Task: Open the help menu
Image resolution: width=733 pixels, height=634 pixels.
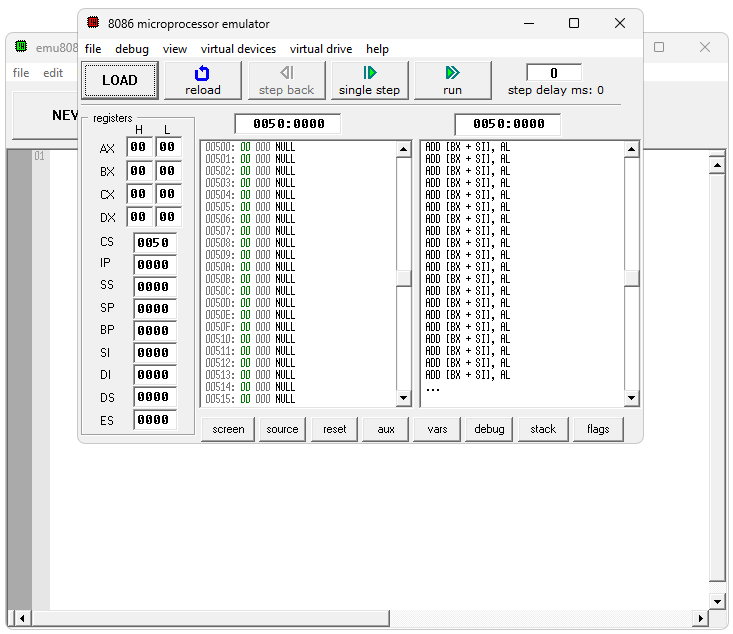Action: (x=377, y=49)
